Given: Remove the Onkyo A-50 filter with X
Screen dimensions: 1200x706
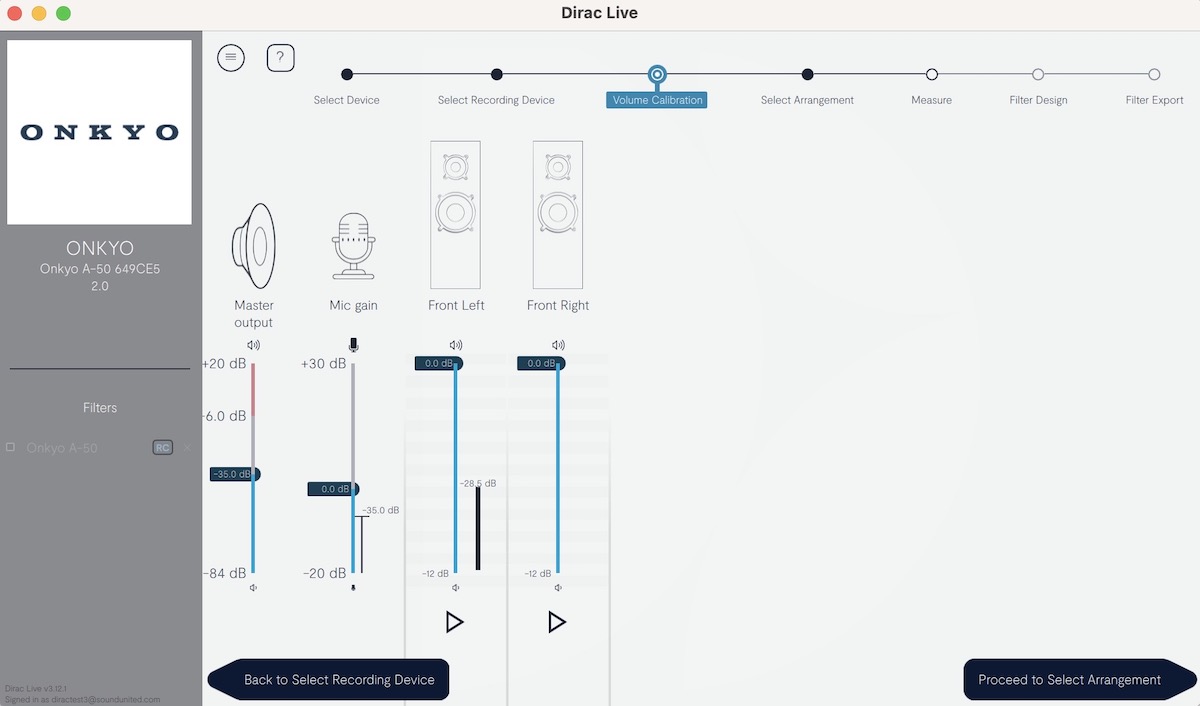Looking at the screenshot, I should click(186, 448).
